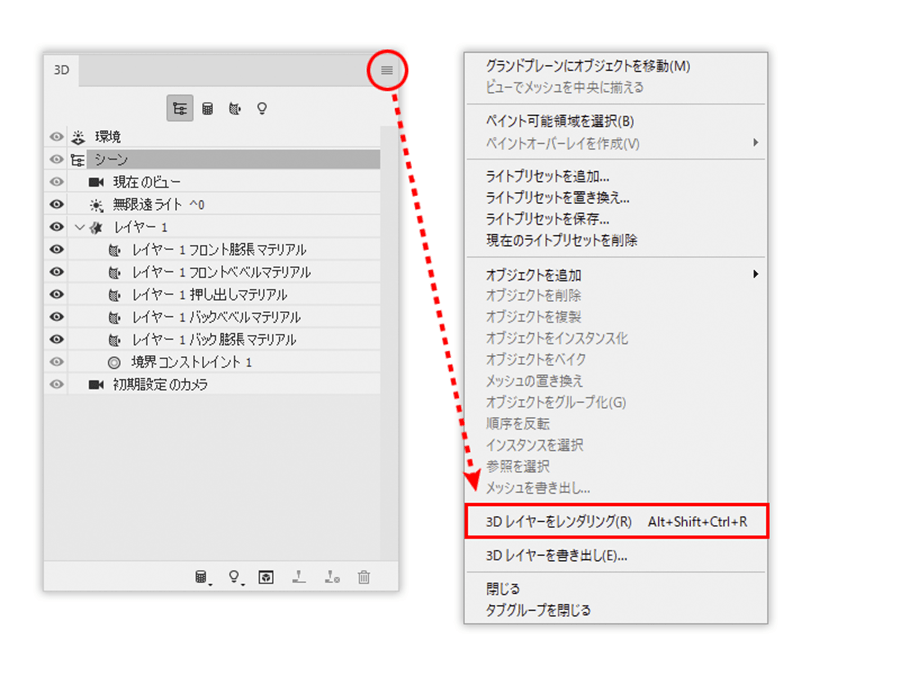This screenshot has height=675, width=900.
Task: Choose ライトプリセットを保存
Action: [x=616, y=219]
